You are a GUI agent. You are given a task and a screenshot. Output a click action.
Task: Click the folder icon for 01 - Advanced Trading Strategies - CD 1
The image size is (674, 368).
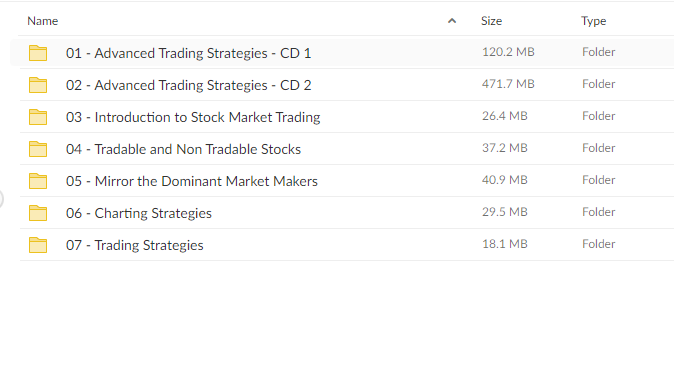(38, 53)
